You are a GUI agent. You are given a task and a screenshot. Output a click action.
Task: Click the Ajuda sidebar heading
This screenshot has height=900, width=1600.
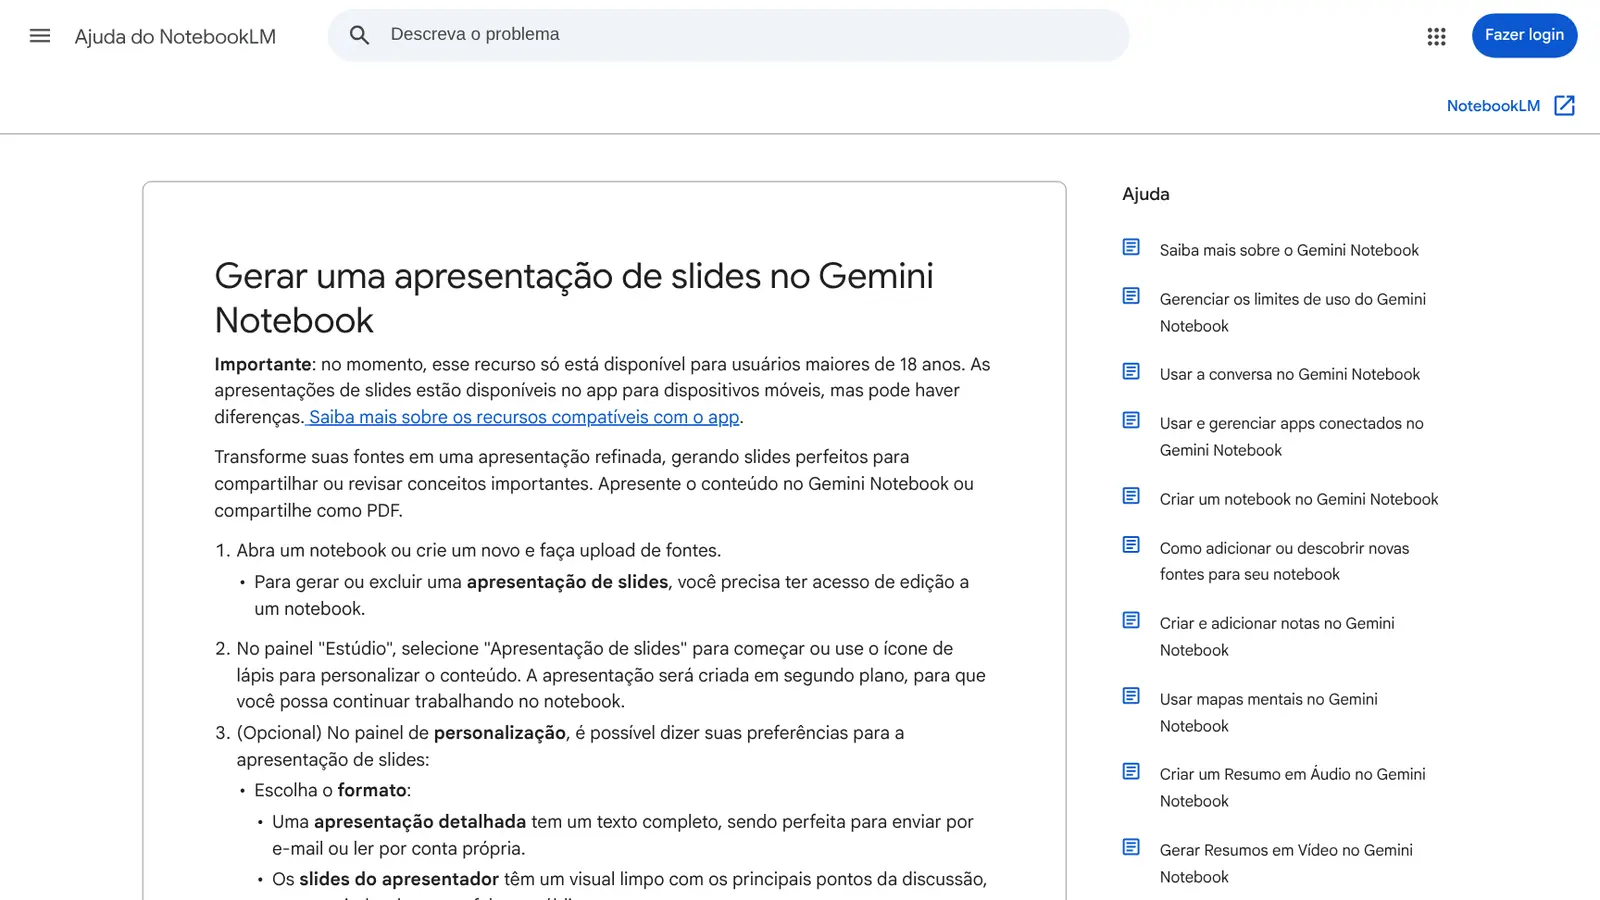pos(1146,194)
